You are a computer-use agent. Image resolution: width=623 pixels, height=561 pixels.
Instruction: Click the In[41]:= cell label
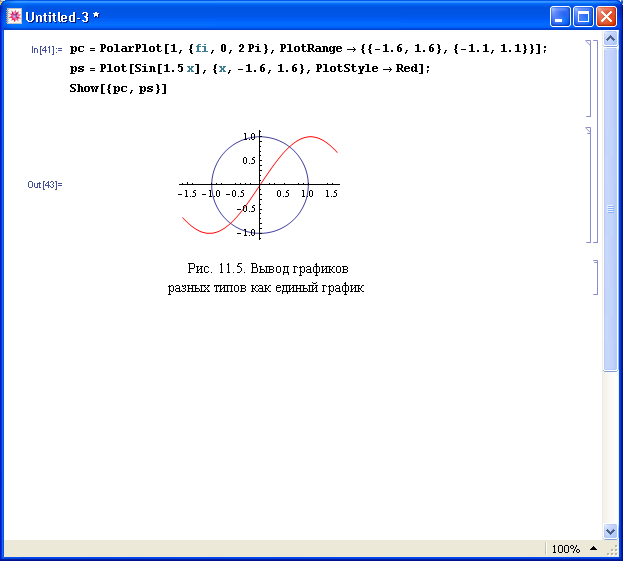pyautogui.click(x=46, y=50)
